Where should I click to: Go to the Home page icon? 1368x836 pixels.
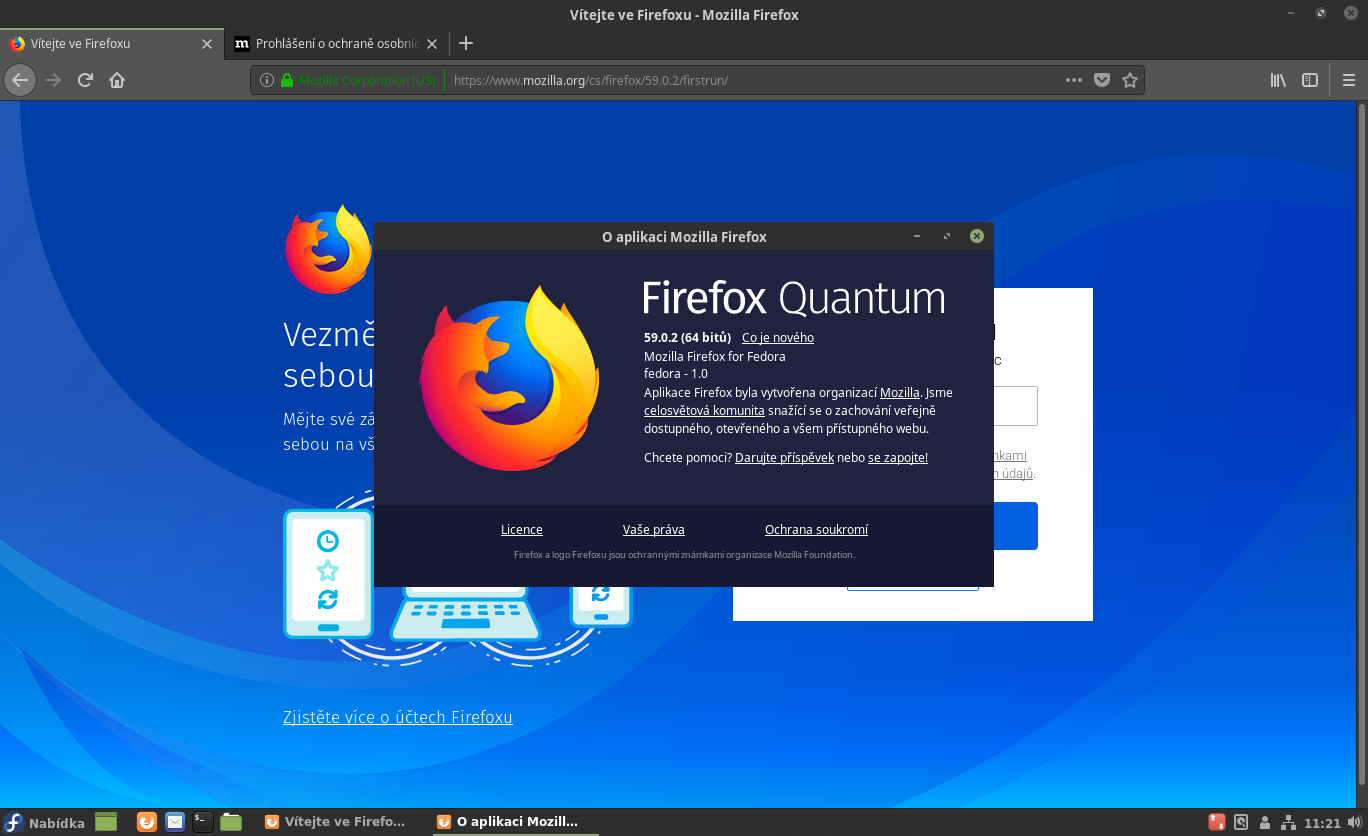coord(117,80)
